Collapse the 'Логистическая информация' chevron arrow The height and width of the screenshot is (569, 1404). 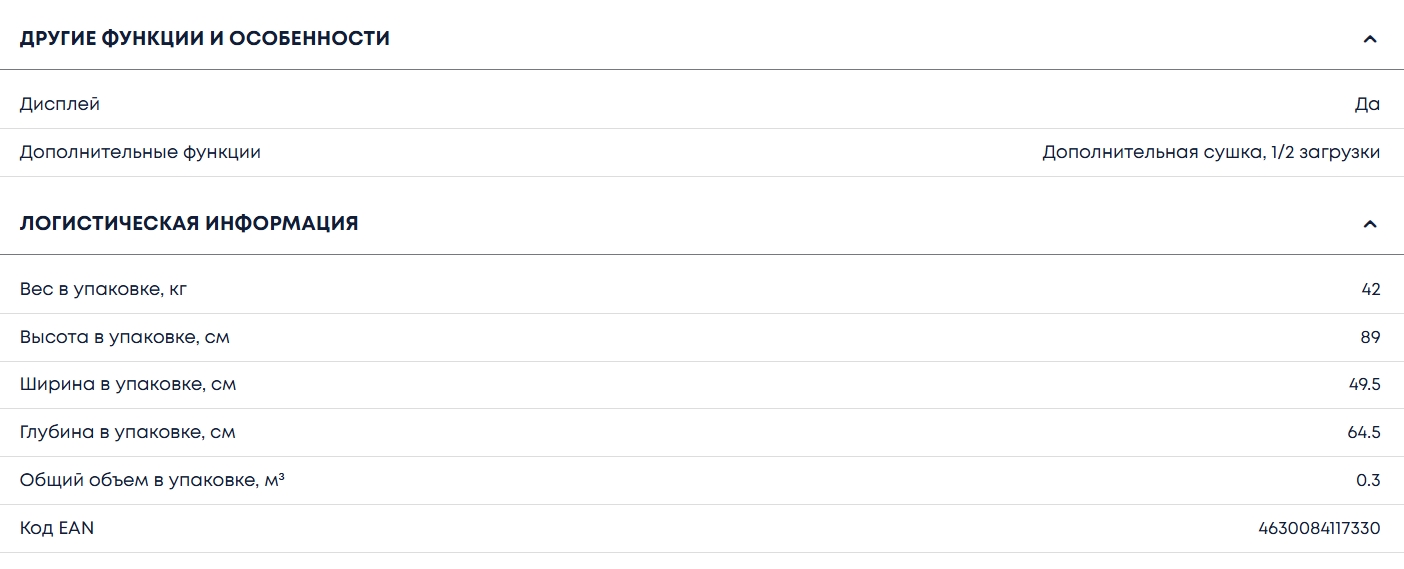(1370, 224)
